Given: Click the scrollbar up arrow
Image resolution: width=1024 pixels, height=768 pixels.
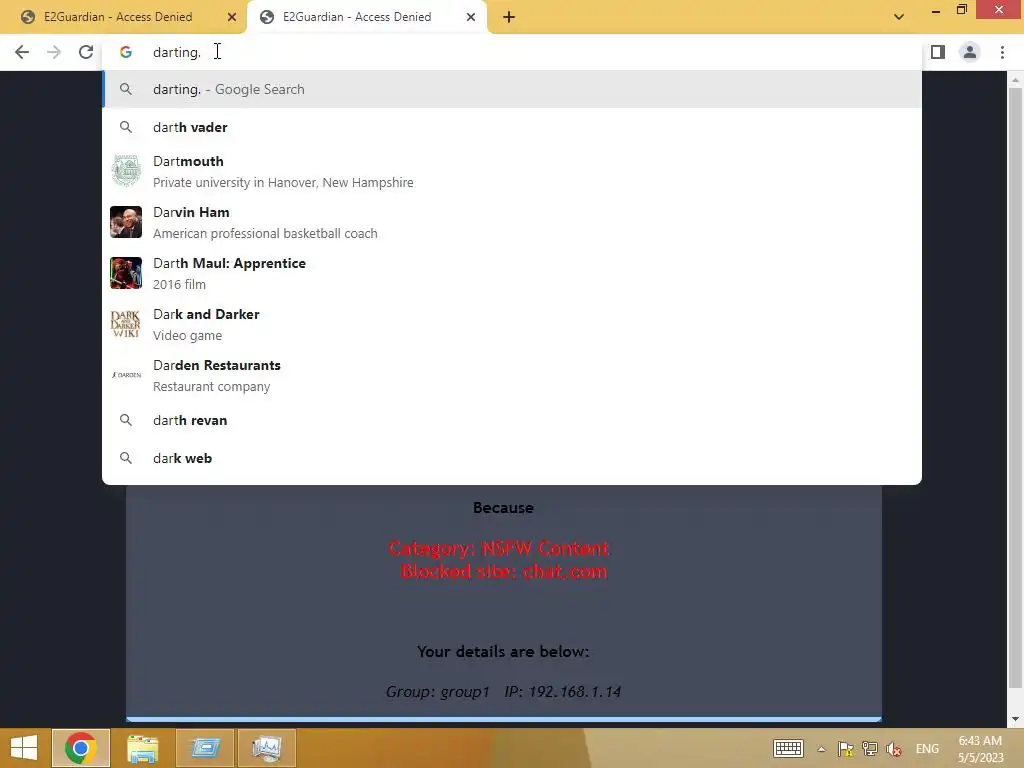Looking at the screenshot, I should pos(1015,80).
